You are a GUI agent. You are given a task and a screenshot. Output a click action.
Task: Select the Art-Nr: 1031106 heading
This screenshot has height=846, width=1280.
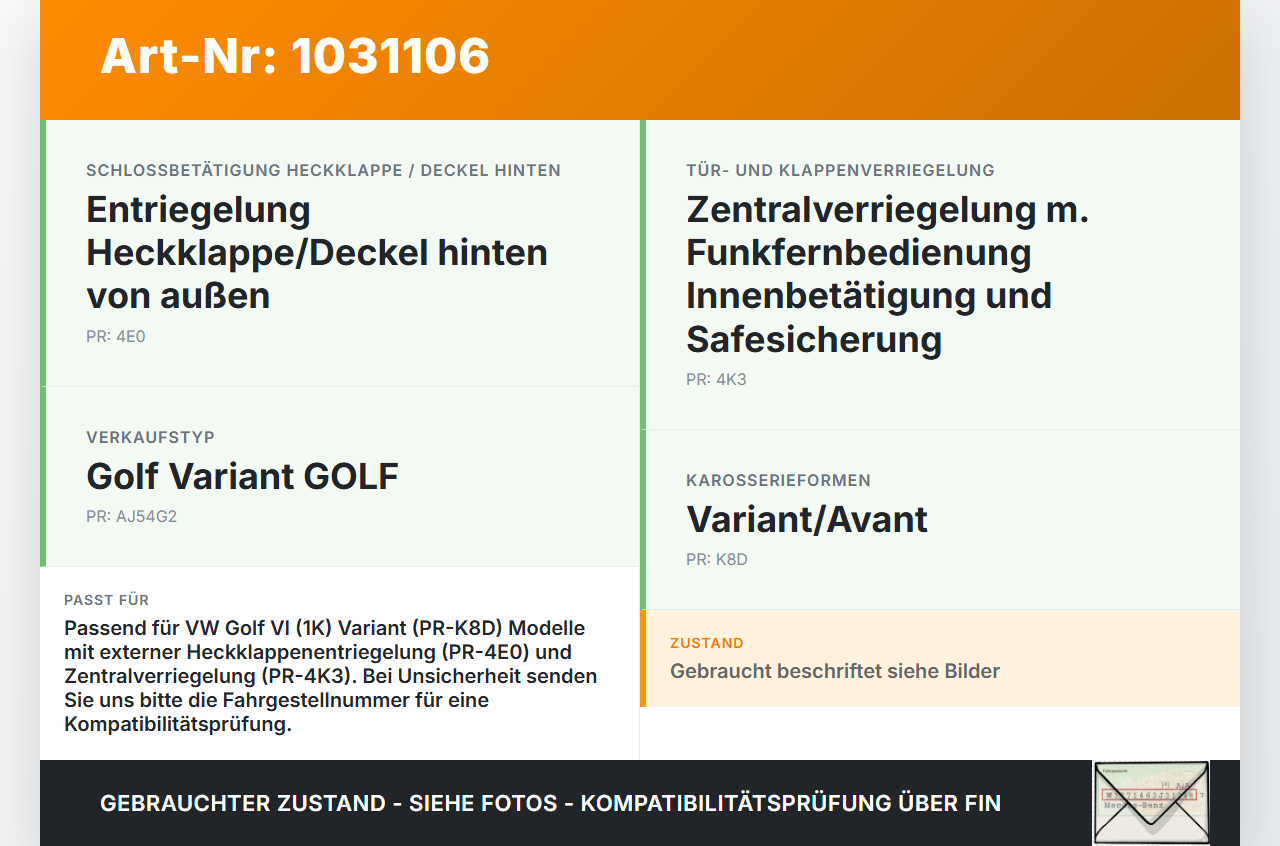tap(294, 57)
